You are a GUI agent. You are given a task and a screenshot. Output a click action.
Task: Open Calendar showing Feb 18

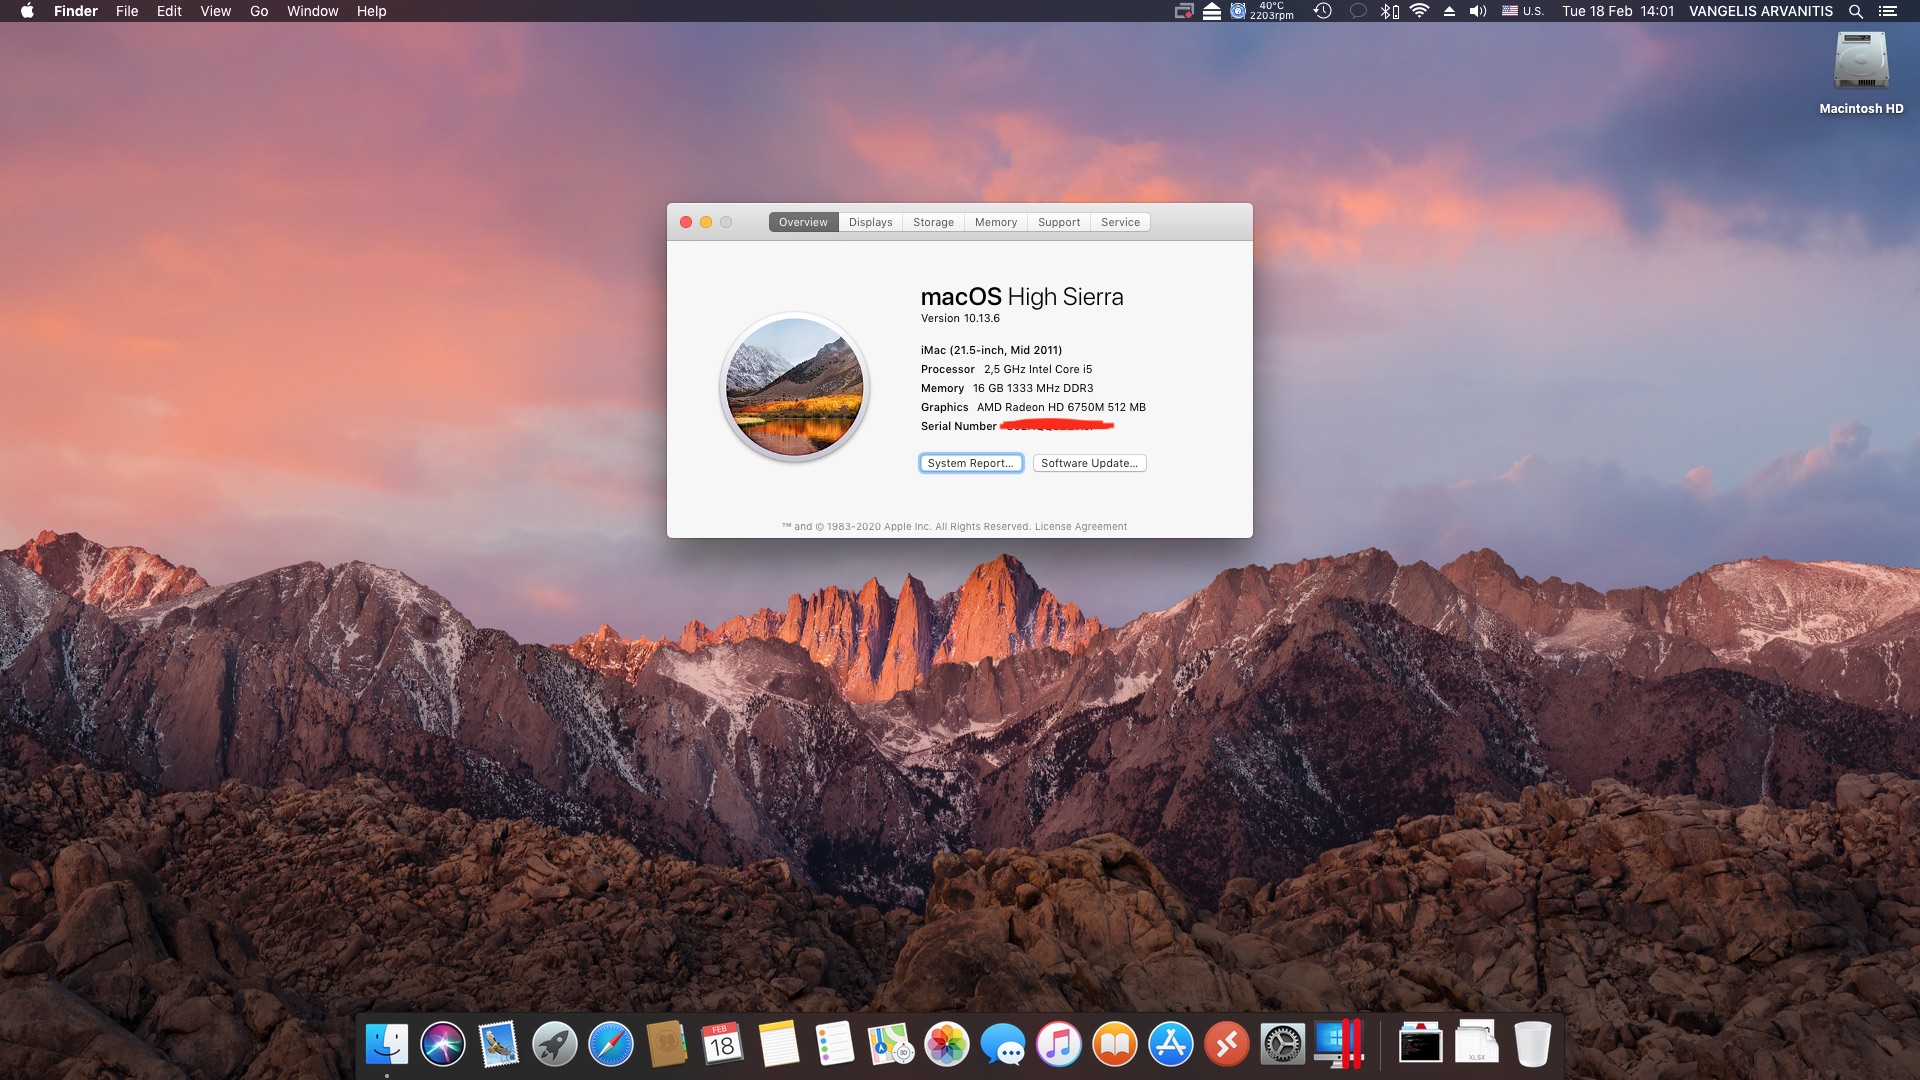723,1045
